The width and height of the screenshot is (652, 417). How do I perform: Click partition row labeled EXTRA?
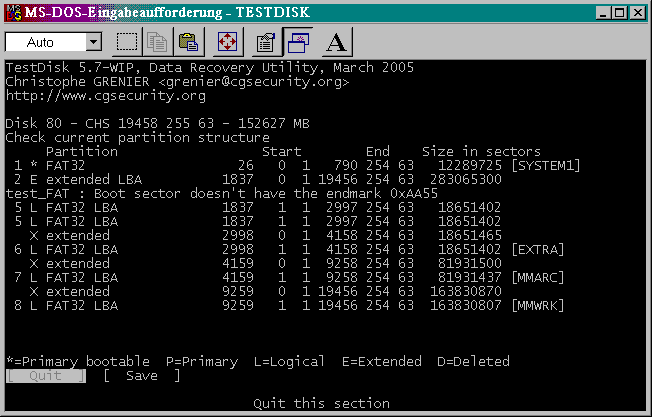click(x=289, y=249)
